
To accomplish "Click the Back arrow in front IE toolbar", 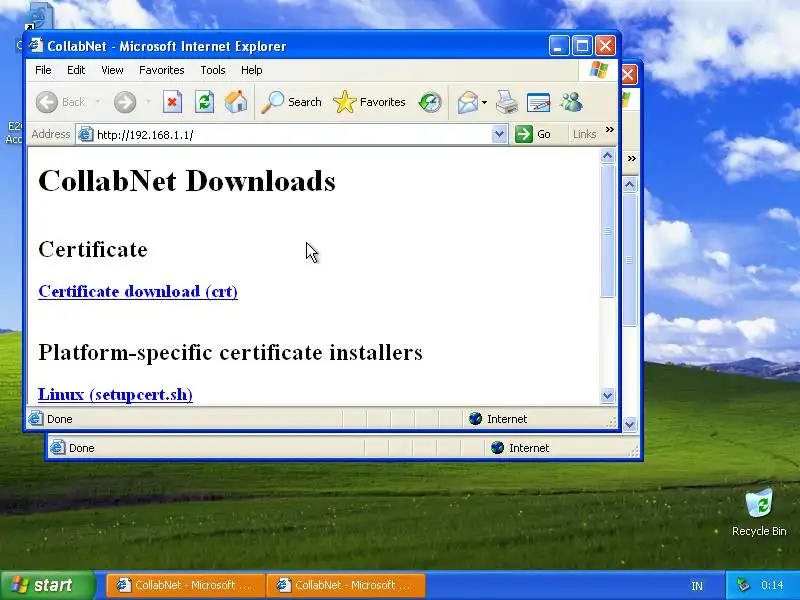I will coord(47,102).
